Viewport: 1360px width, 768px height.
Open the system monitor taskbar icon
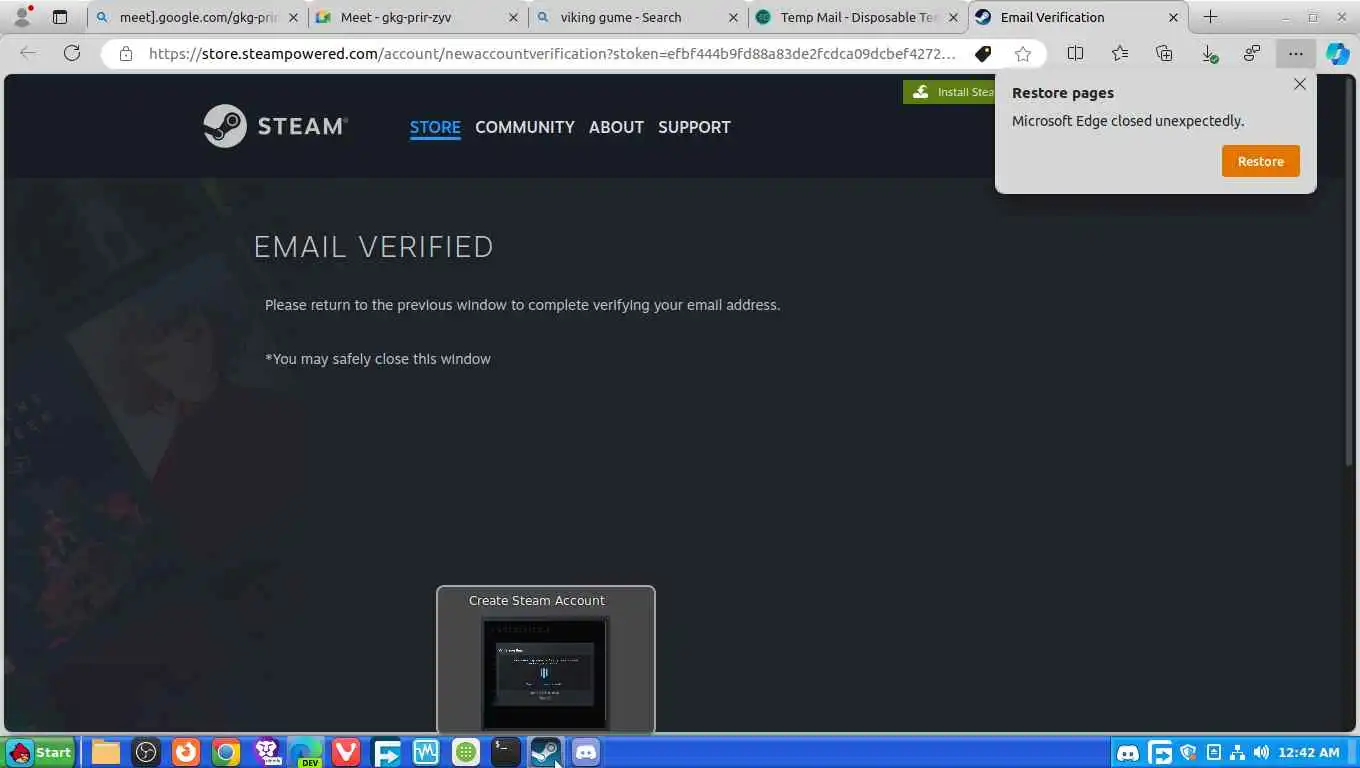426,752
